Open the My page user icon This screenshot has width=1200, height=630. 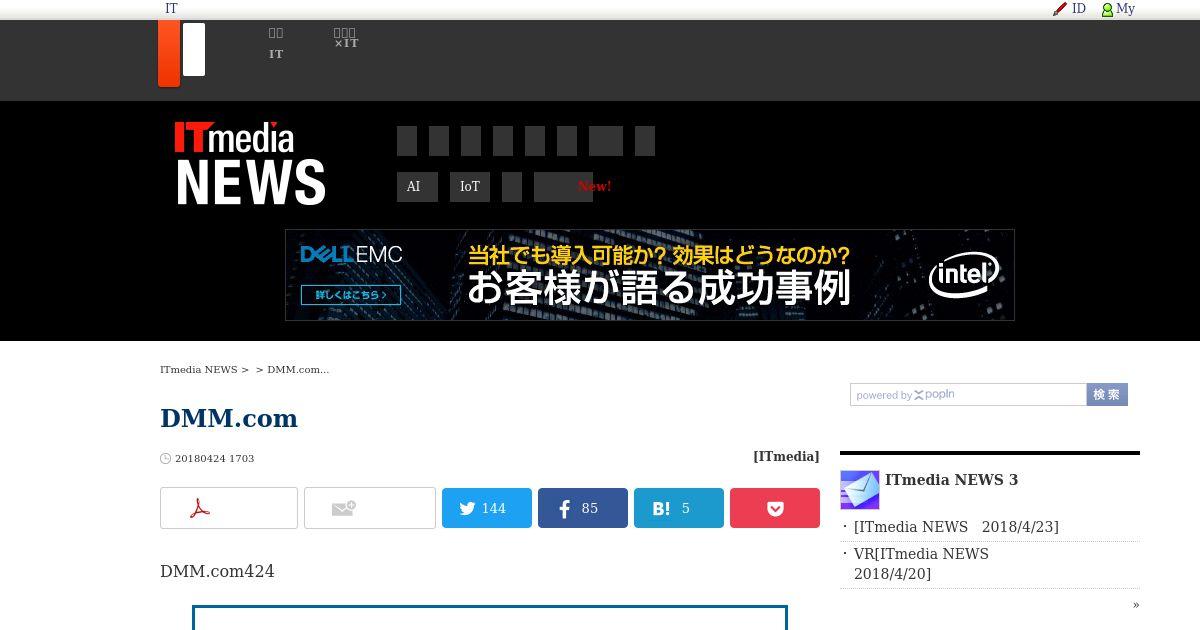coord(1107,9)
